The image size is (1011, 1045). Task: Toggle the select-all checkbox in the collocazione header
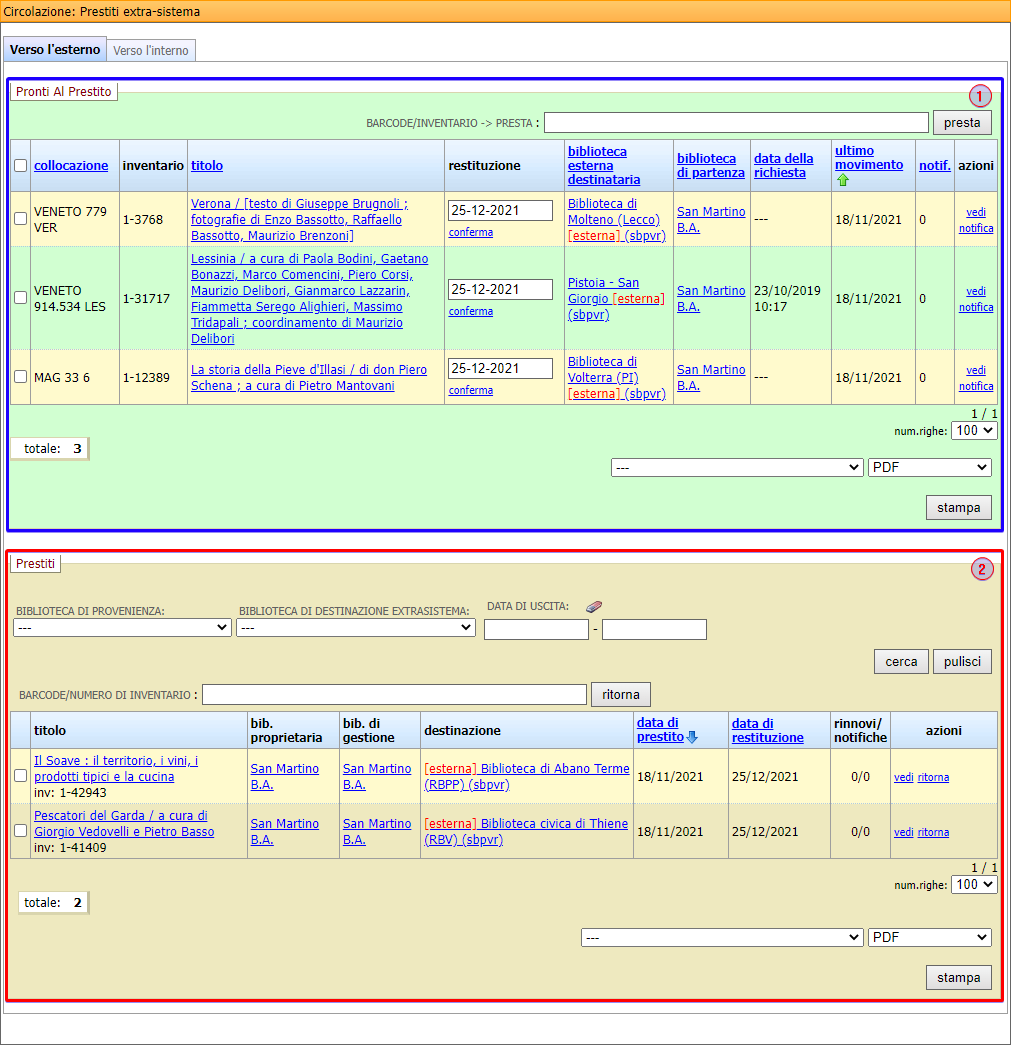21,166
